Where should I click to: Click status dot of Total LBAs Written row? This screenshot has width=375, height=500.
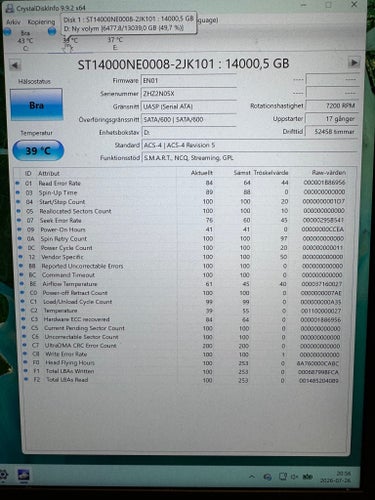click(x=26, y=371)
